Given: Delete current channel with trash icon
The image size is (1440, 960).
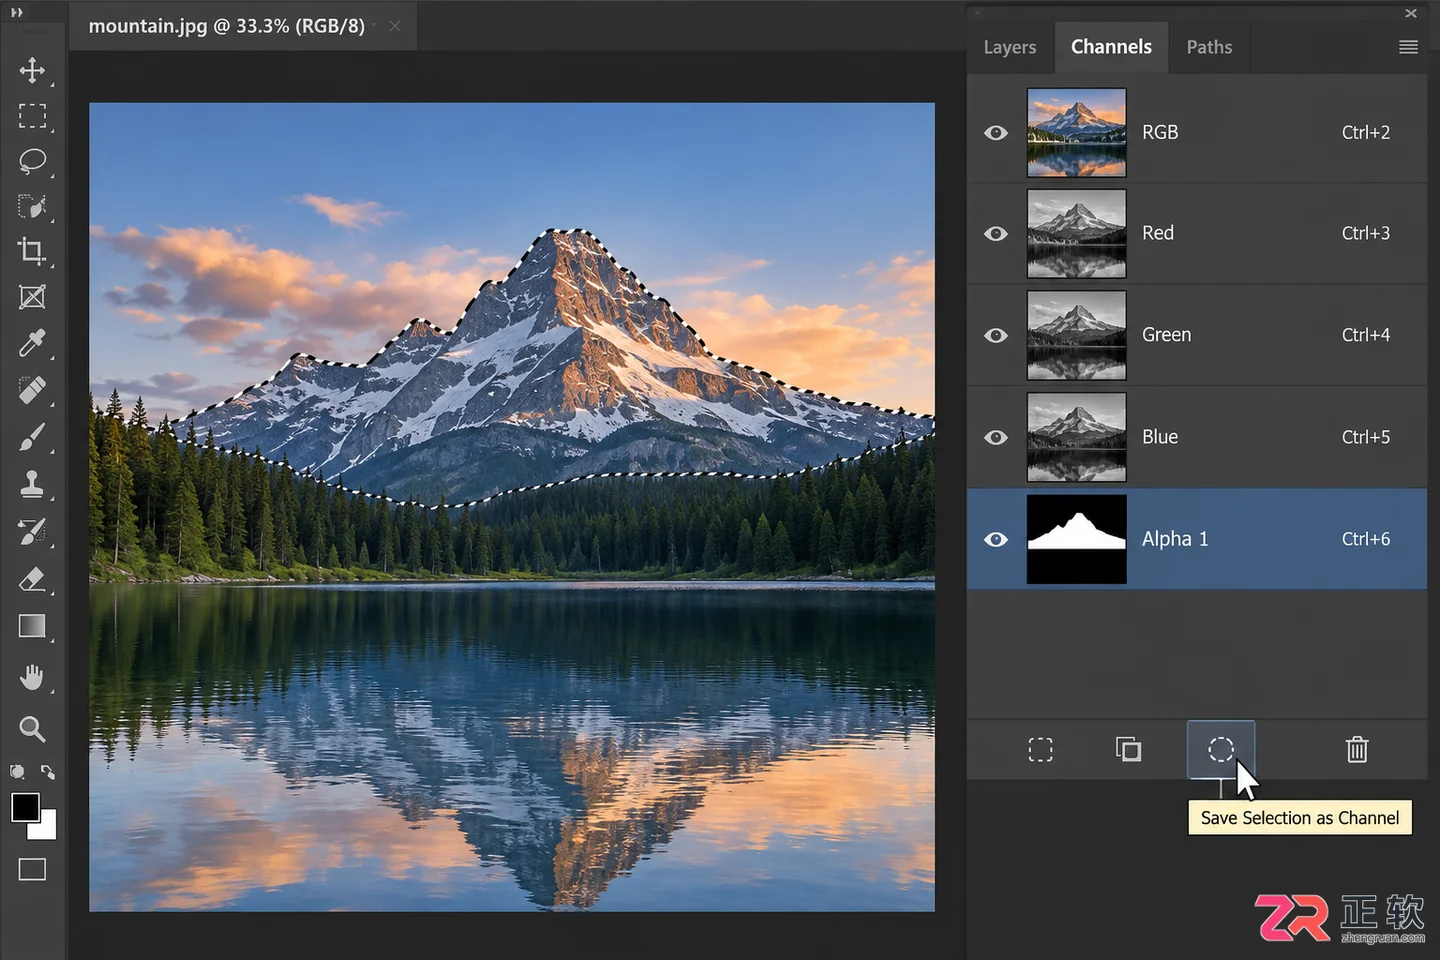Looking at the screenshot, I should (x=1356, y=749).
